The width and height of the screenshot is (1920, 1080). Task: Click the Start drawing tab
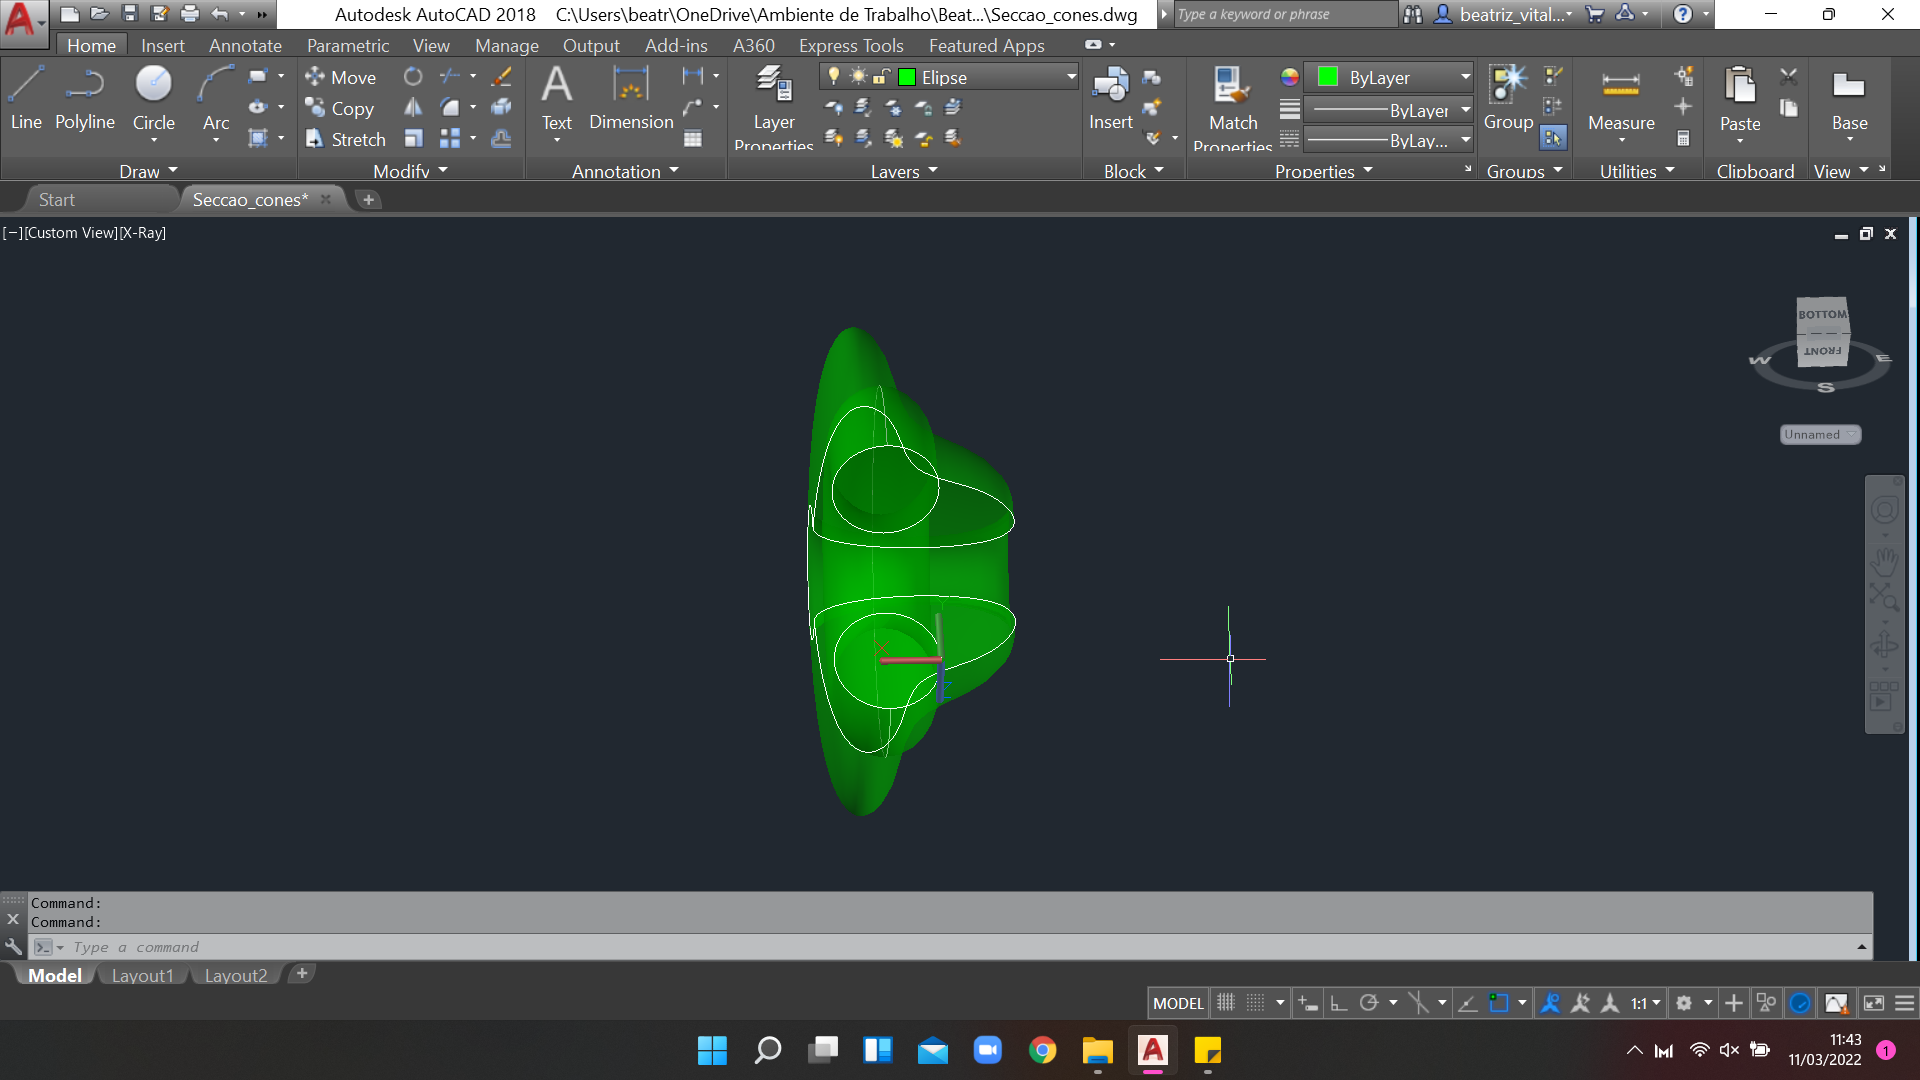point(57,199)
